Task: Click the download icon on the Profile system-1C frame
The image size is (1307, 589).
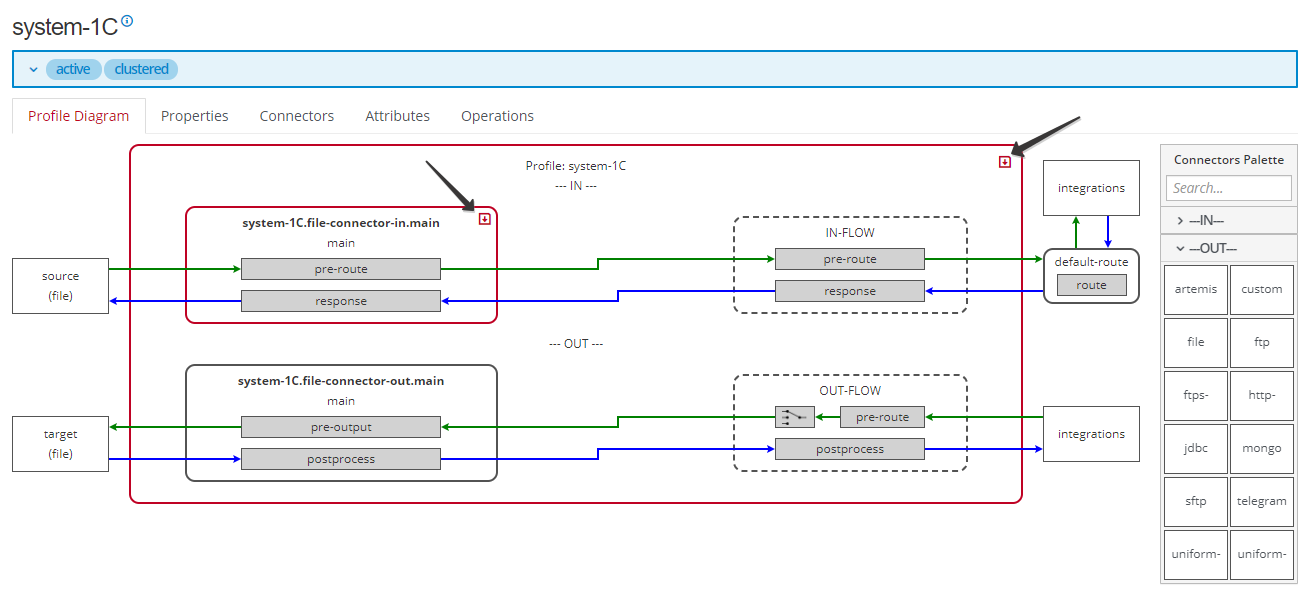Action: pos(1004,160)
